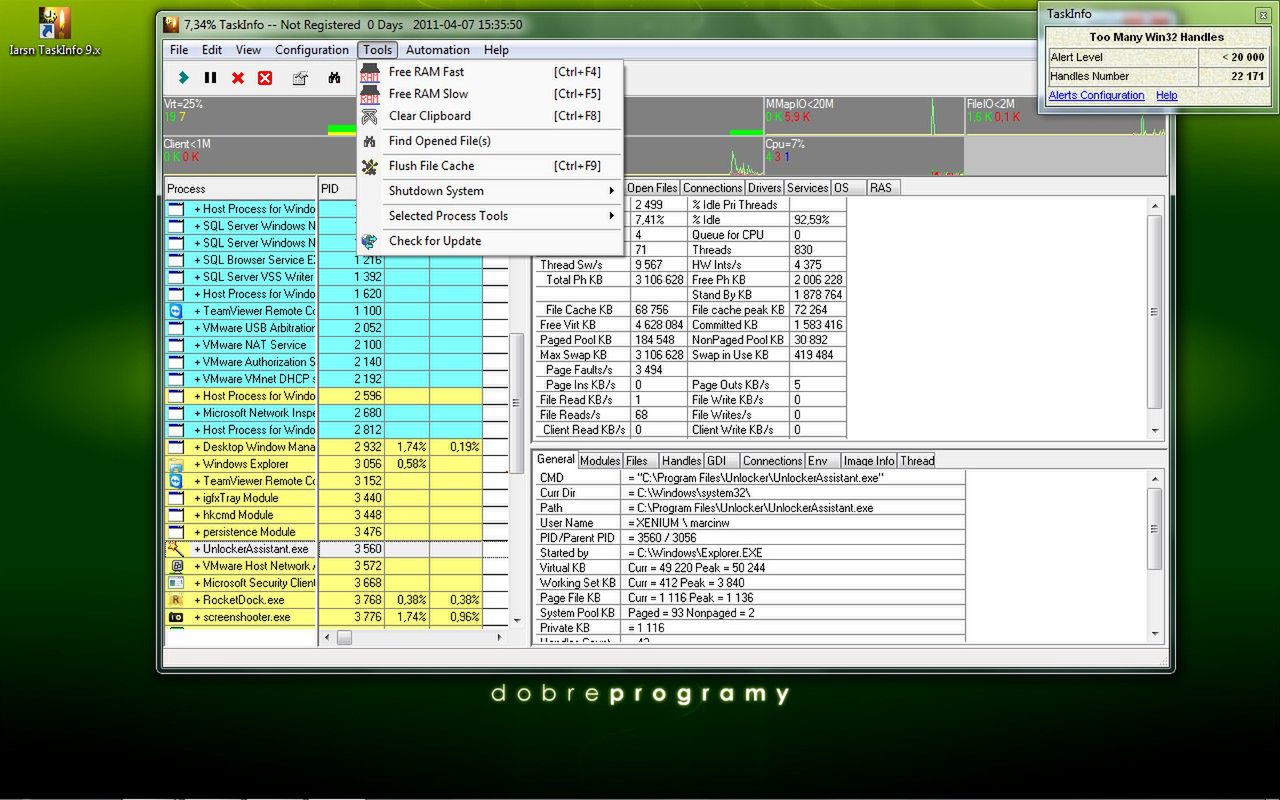The width and height of the screenshot is (1280, 800).
Task: Click the Microsoft Security Client process icon
Action: pos(176,583)
